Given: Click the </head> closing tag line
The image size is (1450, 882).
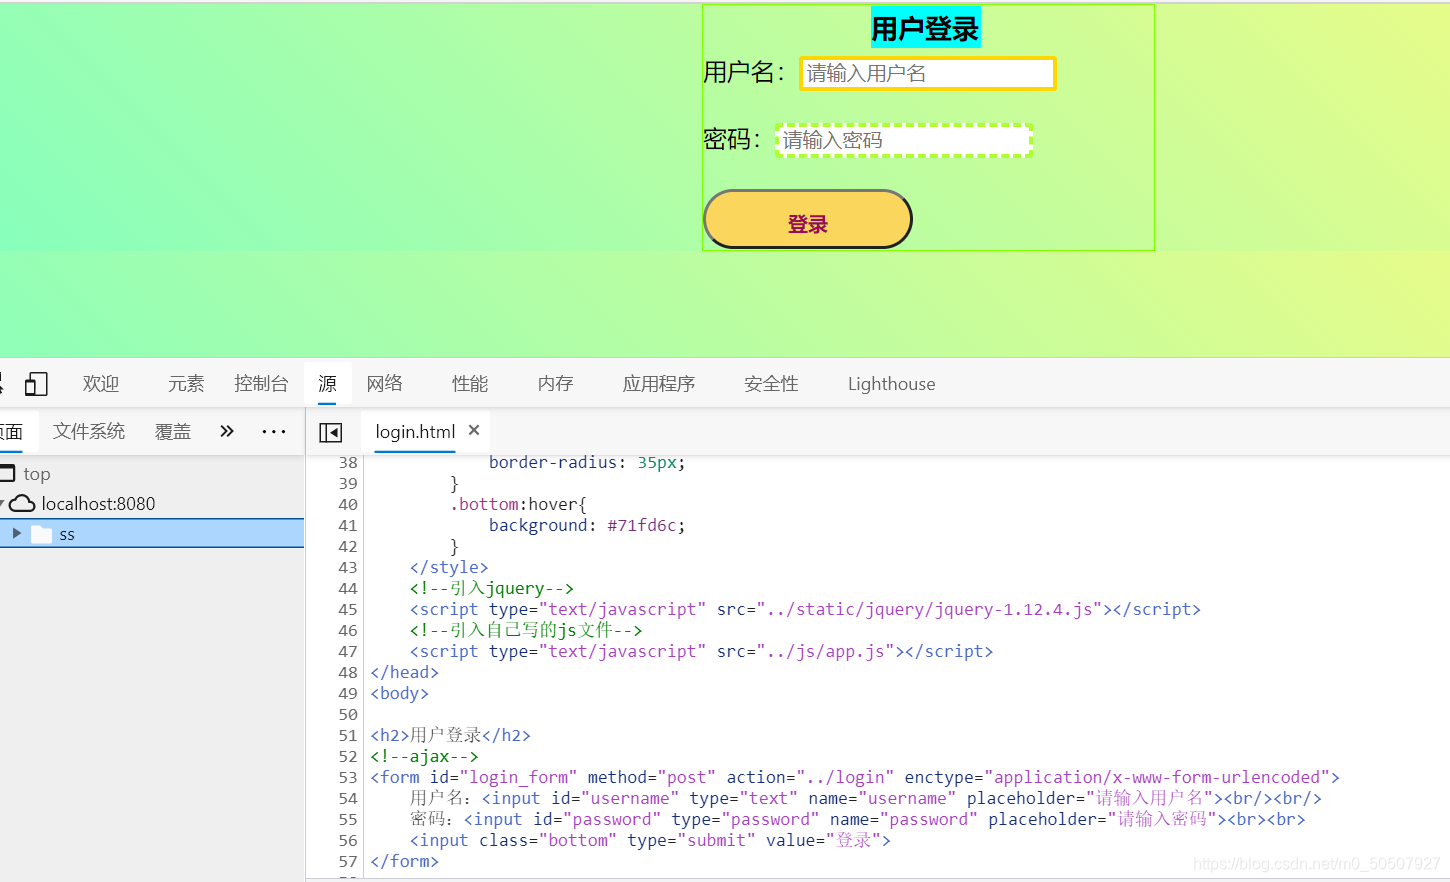Looking at the screenshot, I should 404,672.
